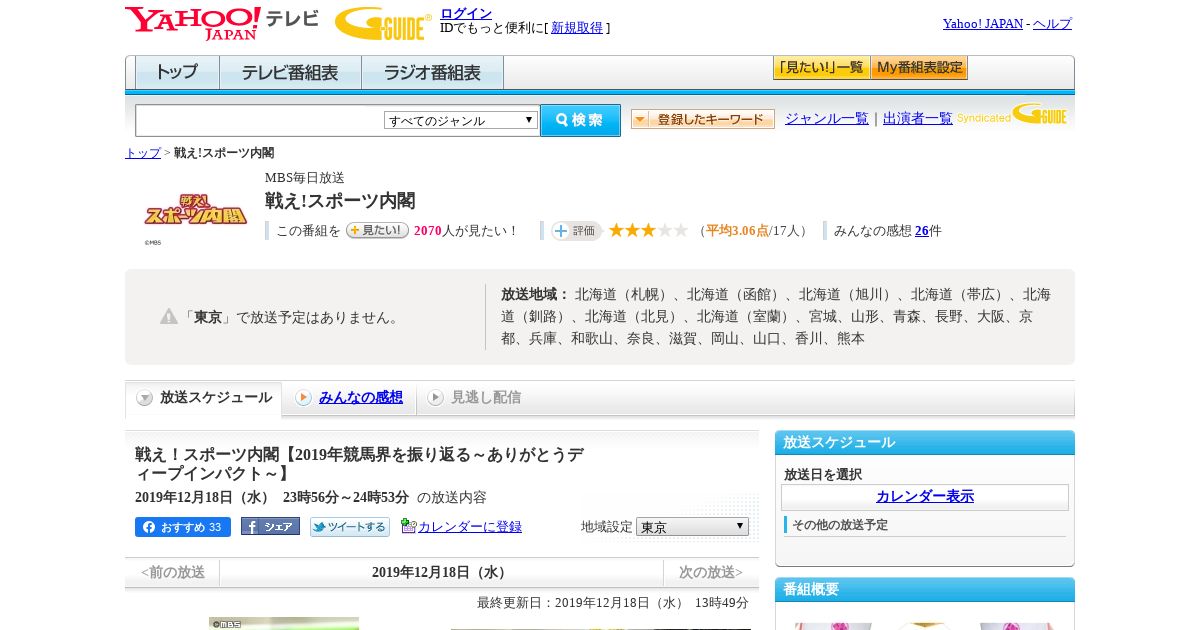Click the 放送スケジュール tab arrow icon

tap(145, 398)
